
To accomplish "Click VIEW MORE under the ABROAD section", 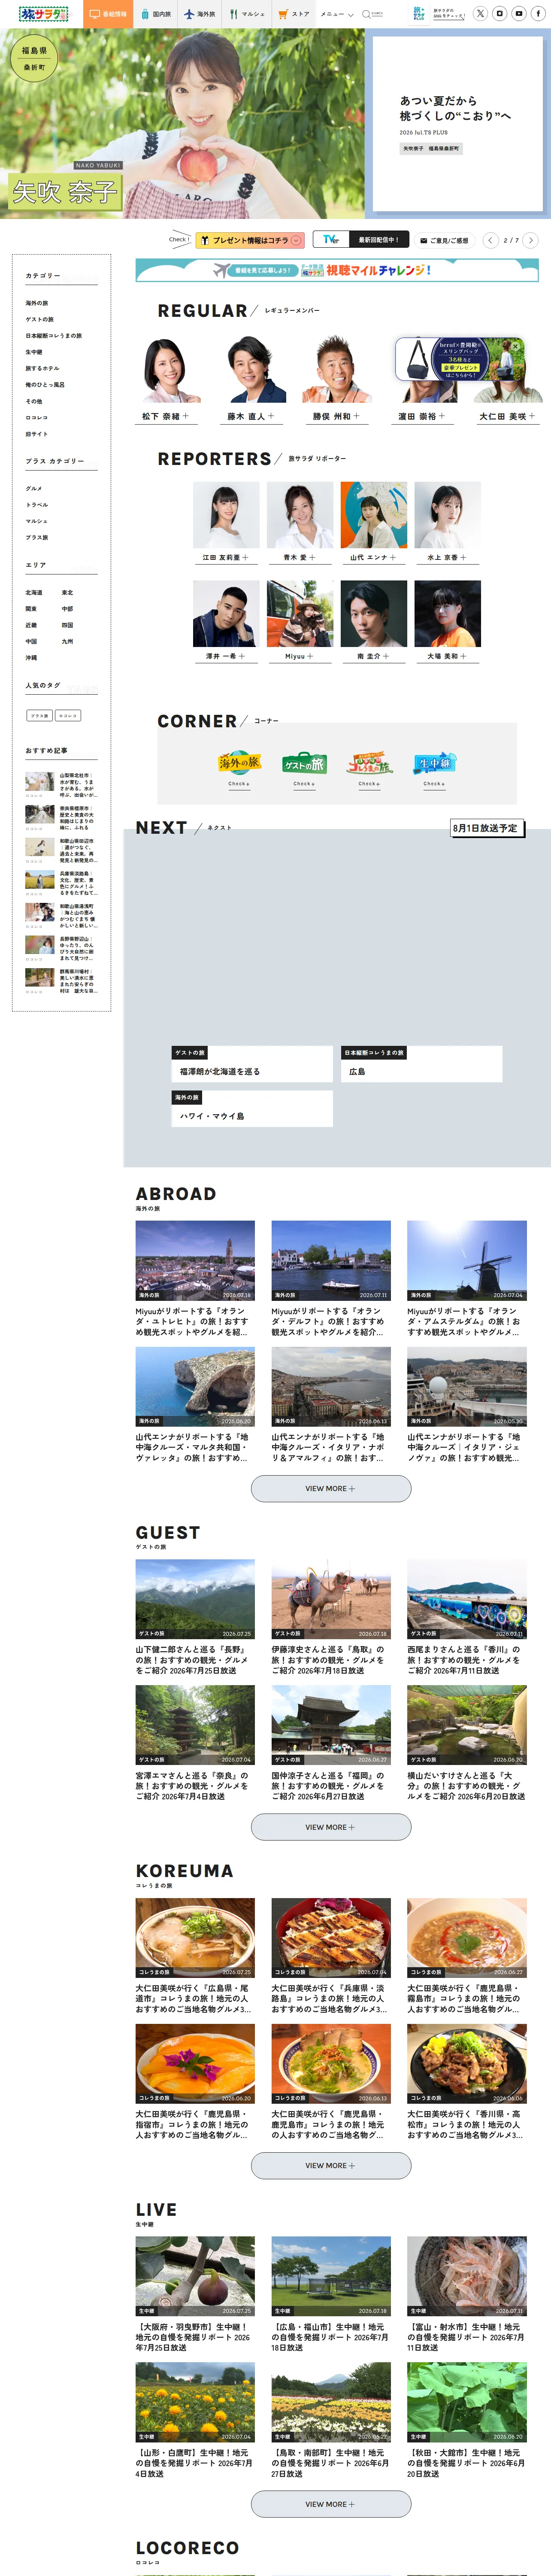I will point(331,1488).
